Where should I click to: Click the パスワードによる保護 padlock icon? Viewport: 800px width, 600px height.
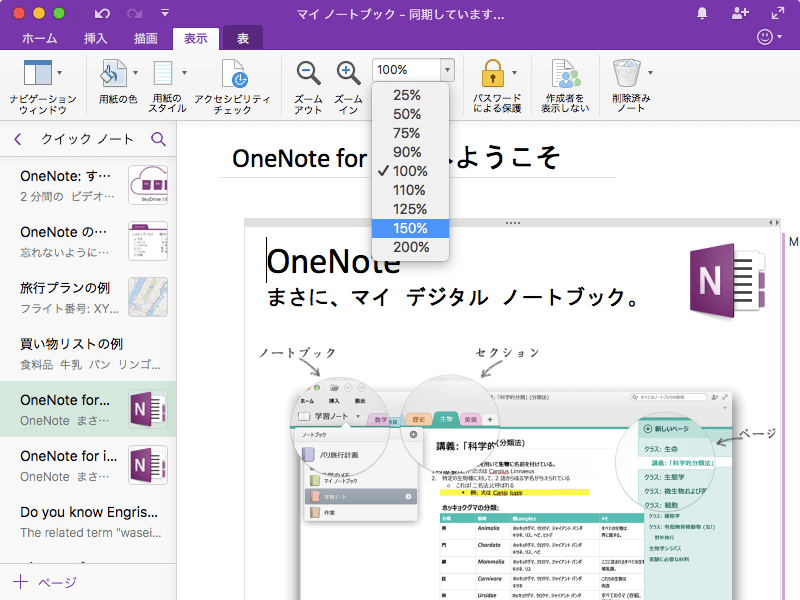[492, 73]
